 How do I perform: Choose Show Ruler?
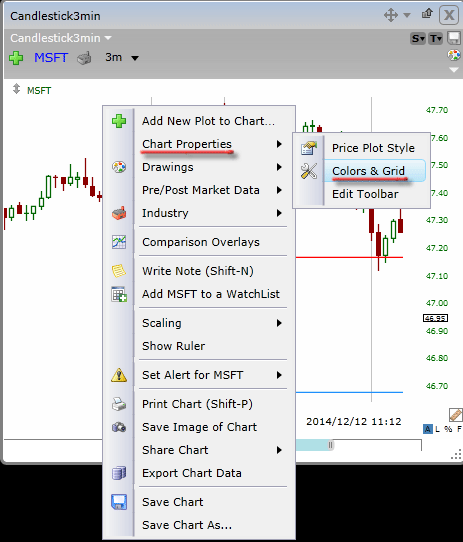(x=174, y=346)
